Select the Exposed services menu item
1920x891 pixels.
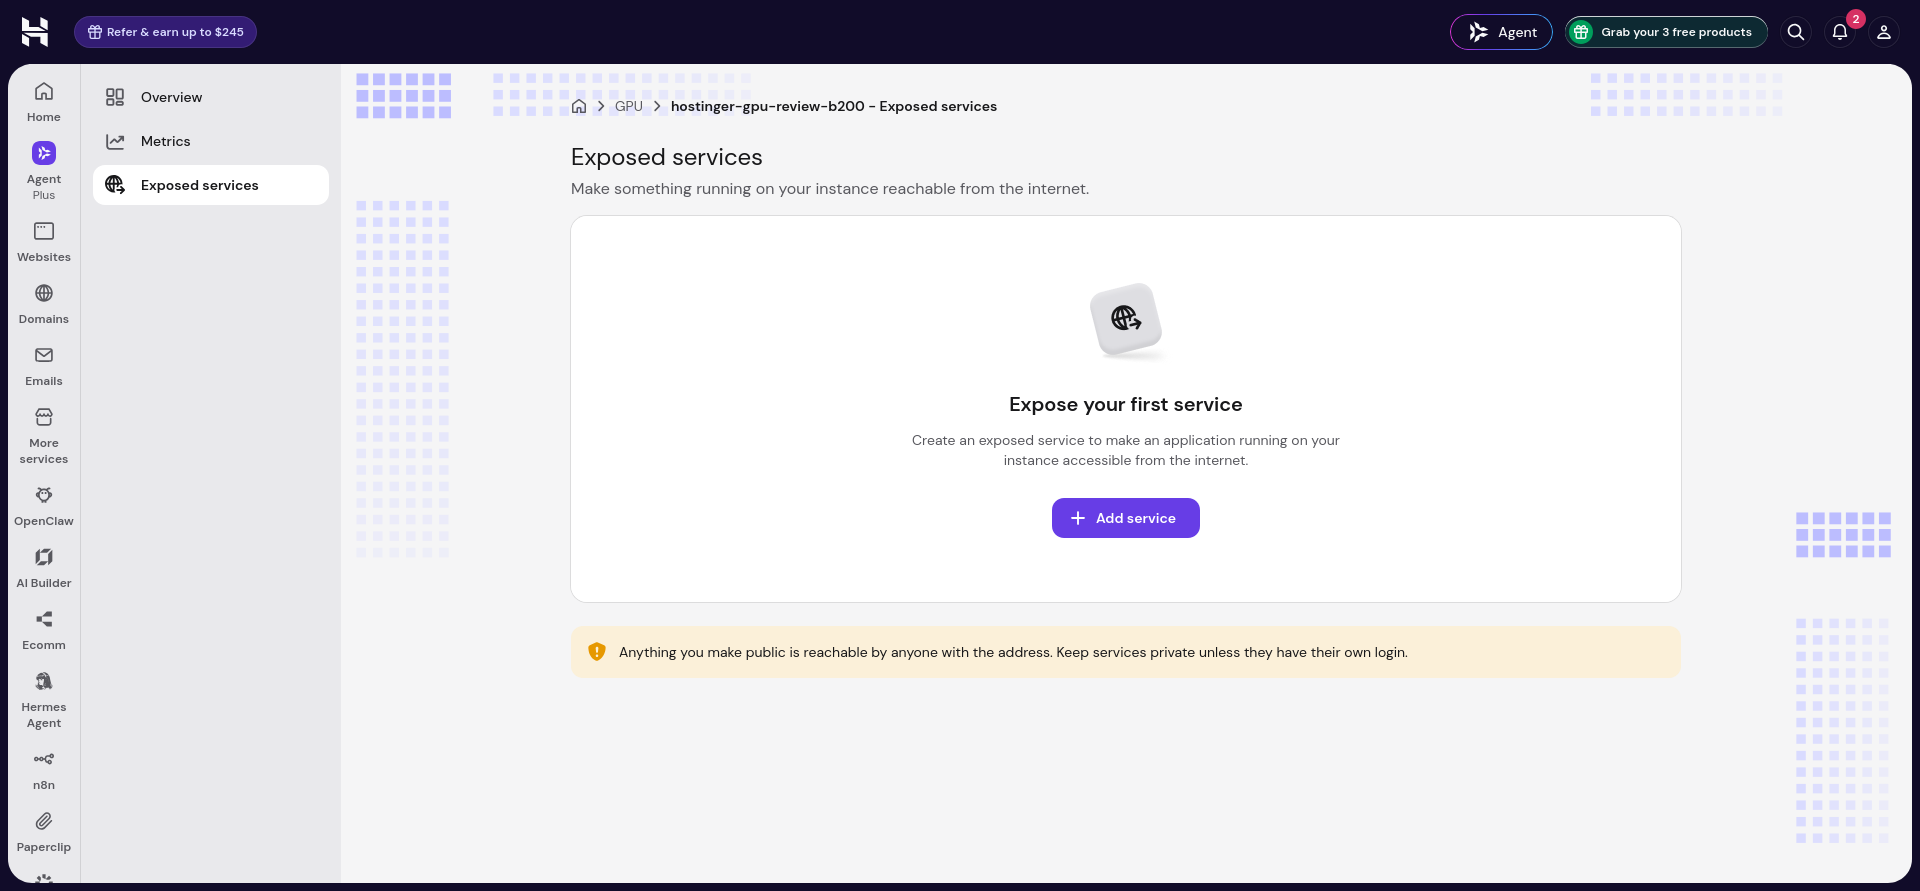[x=211, y=185]
